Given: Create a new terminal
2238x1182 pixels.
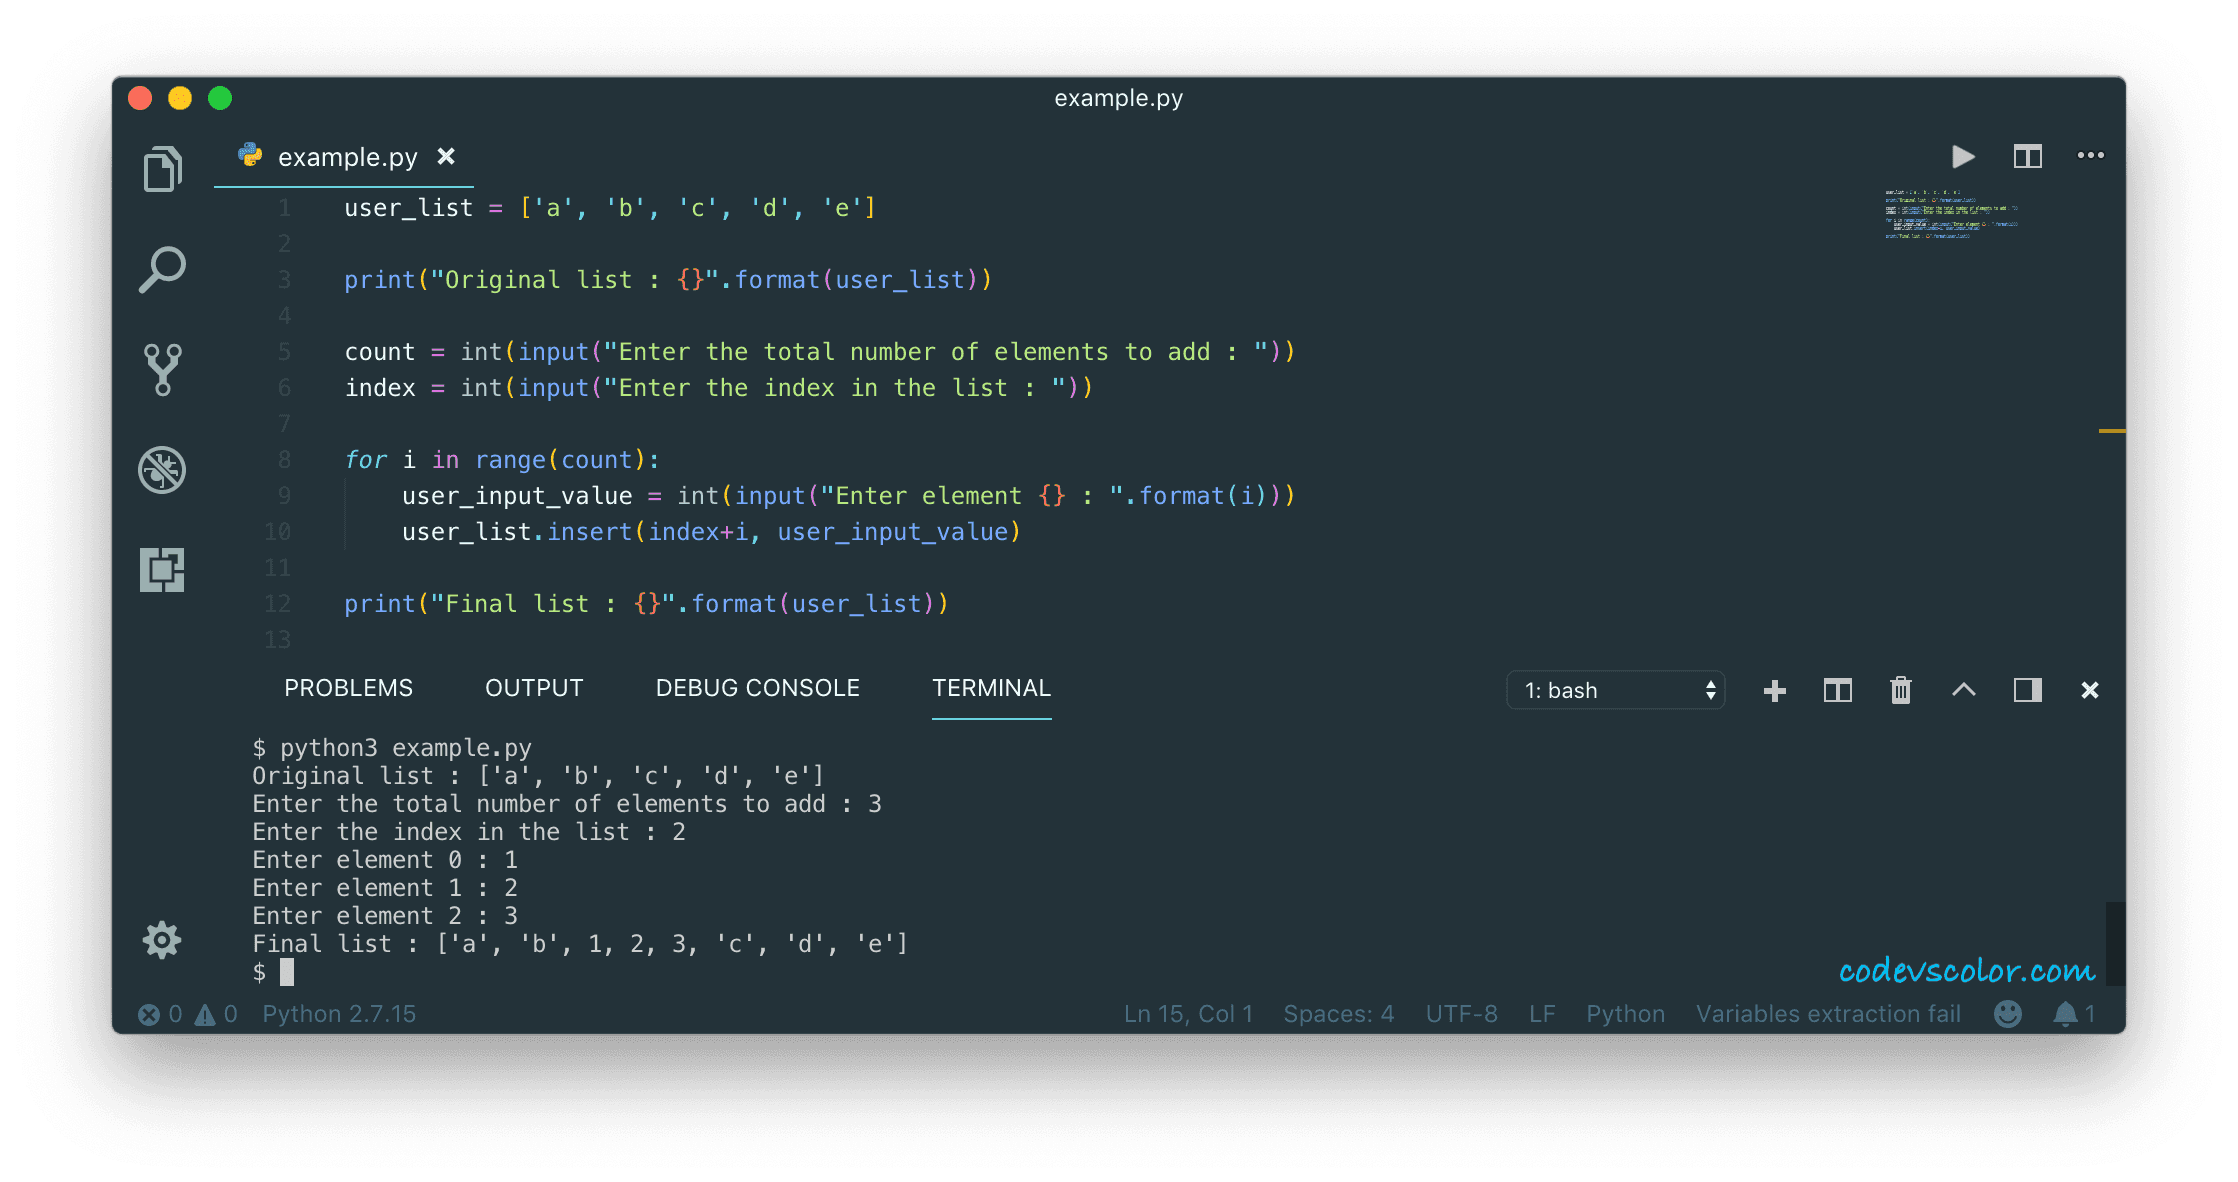Looking at the screenshot, I should [x=1775, y=690].
